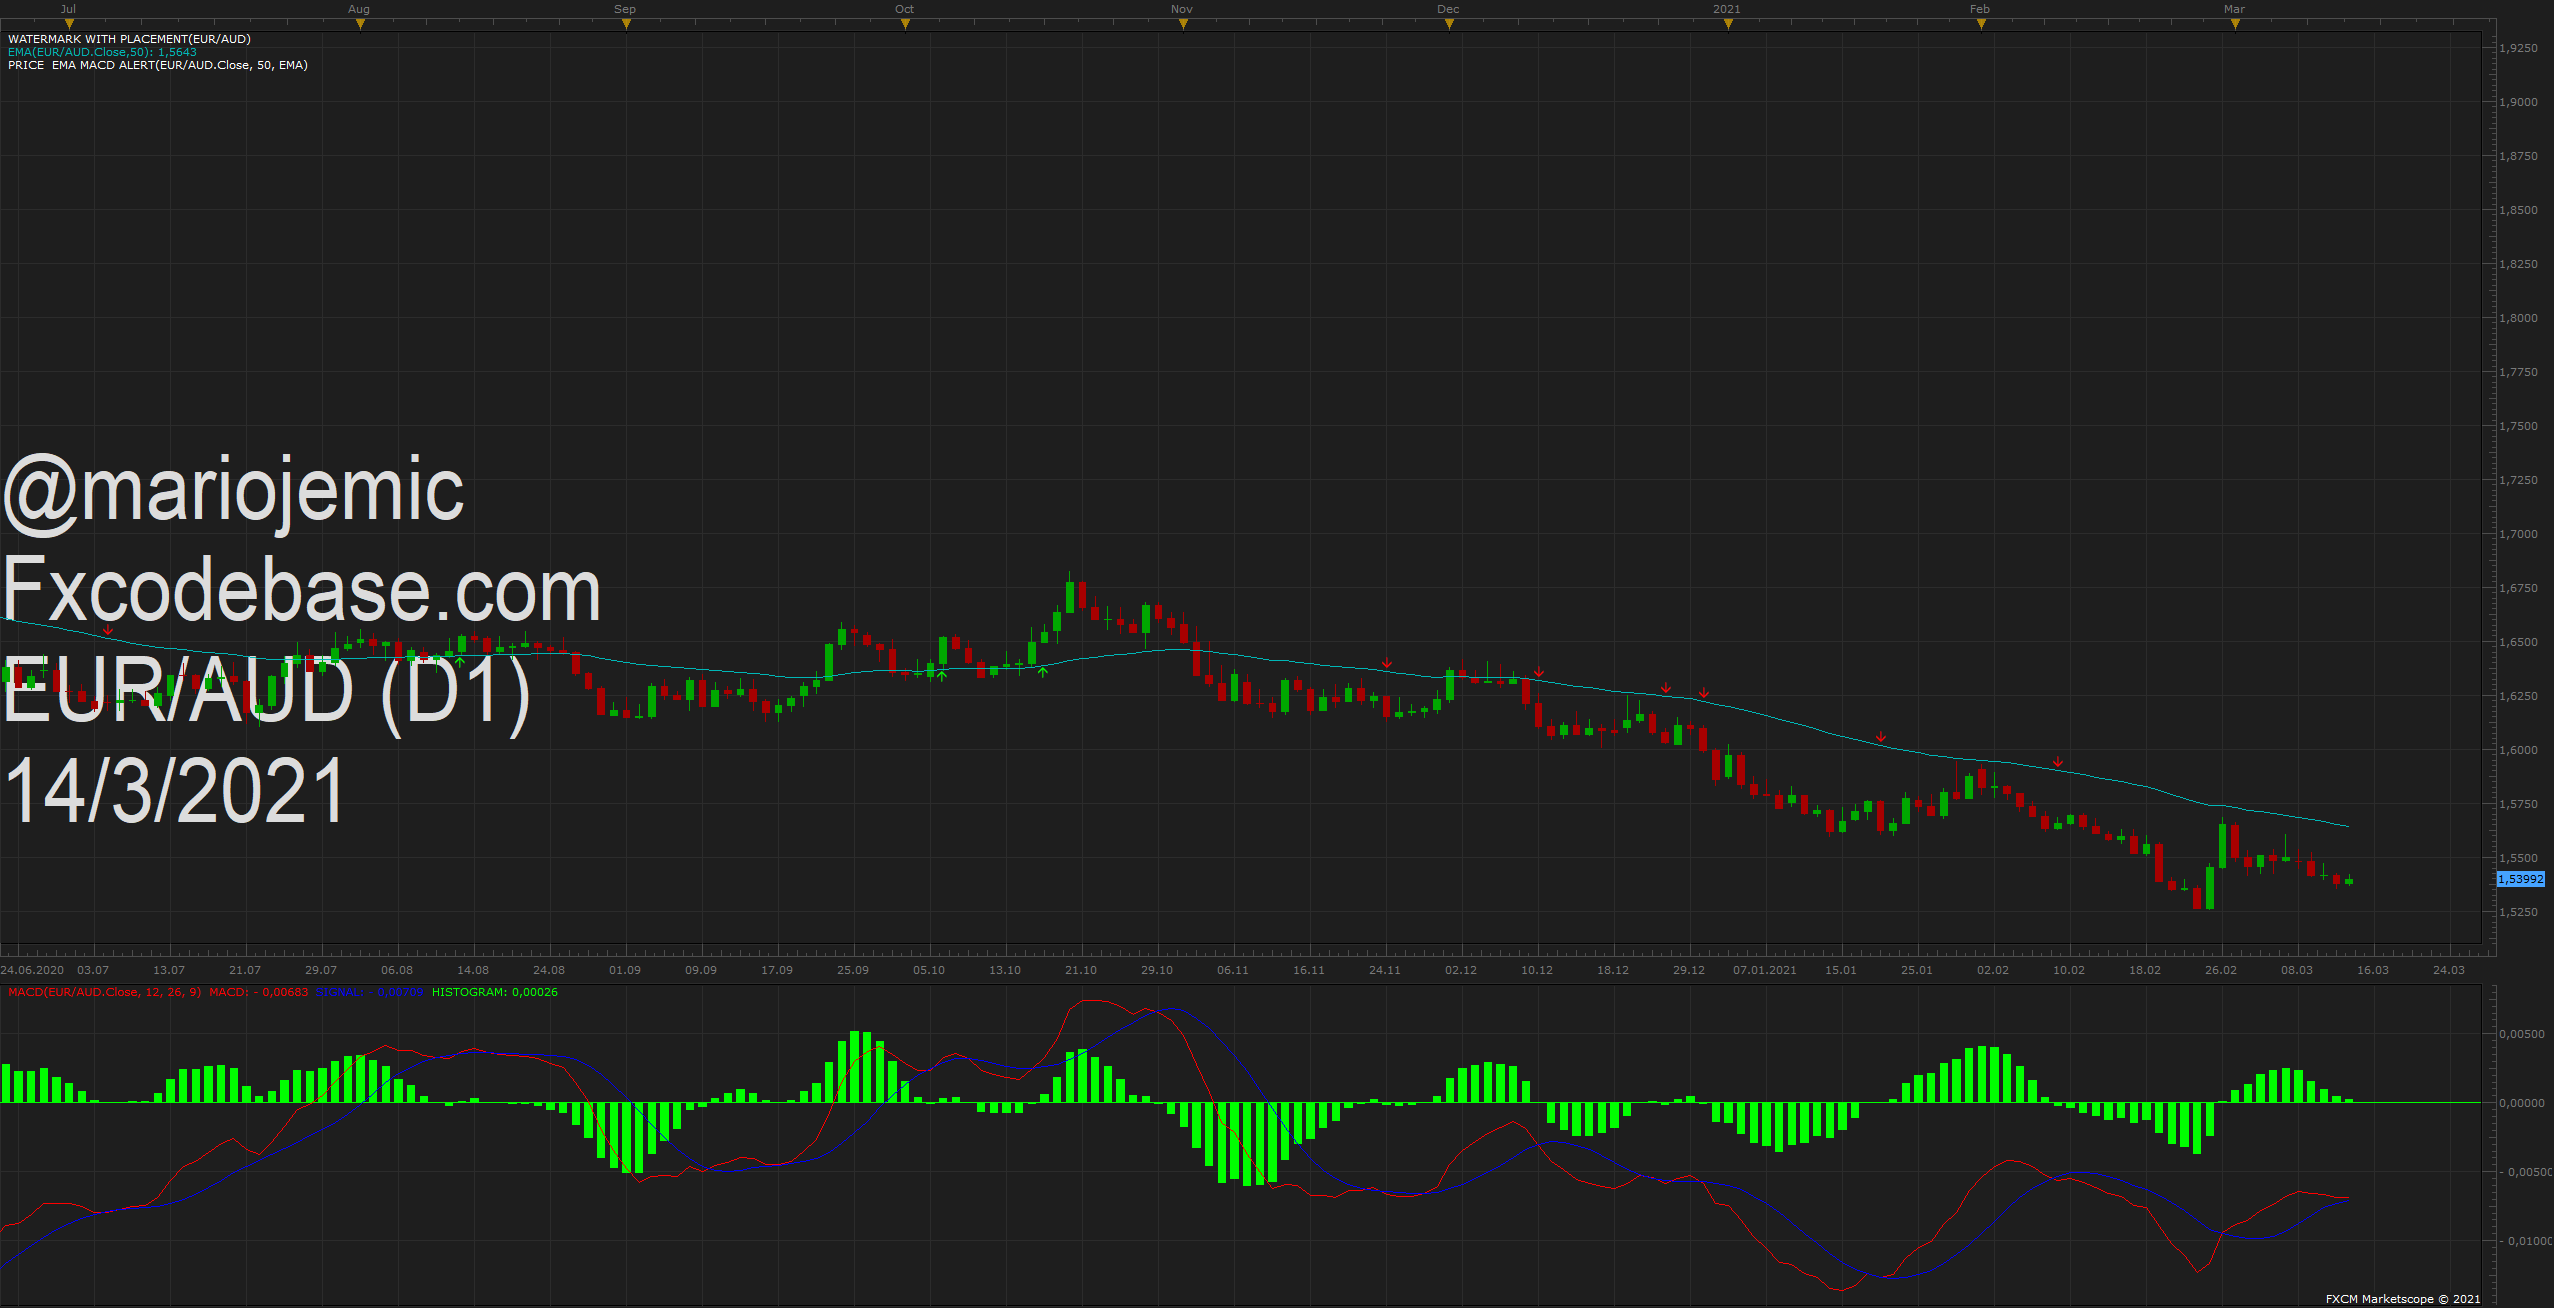
Task: Click red sell arrow between 15.01 and 25.01
Action: click(x=1881, y=737)
